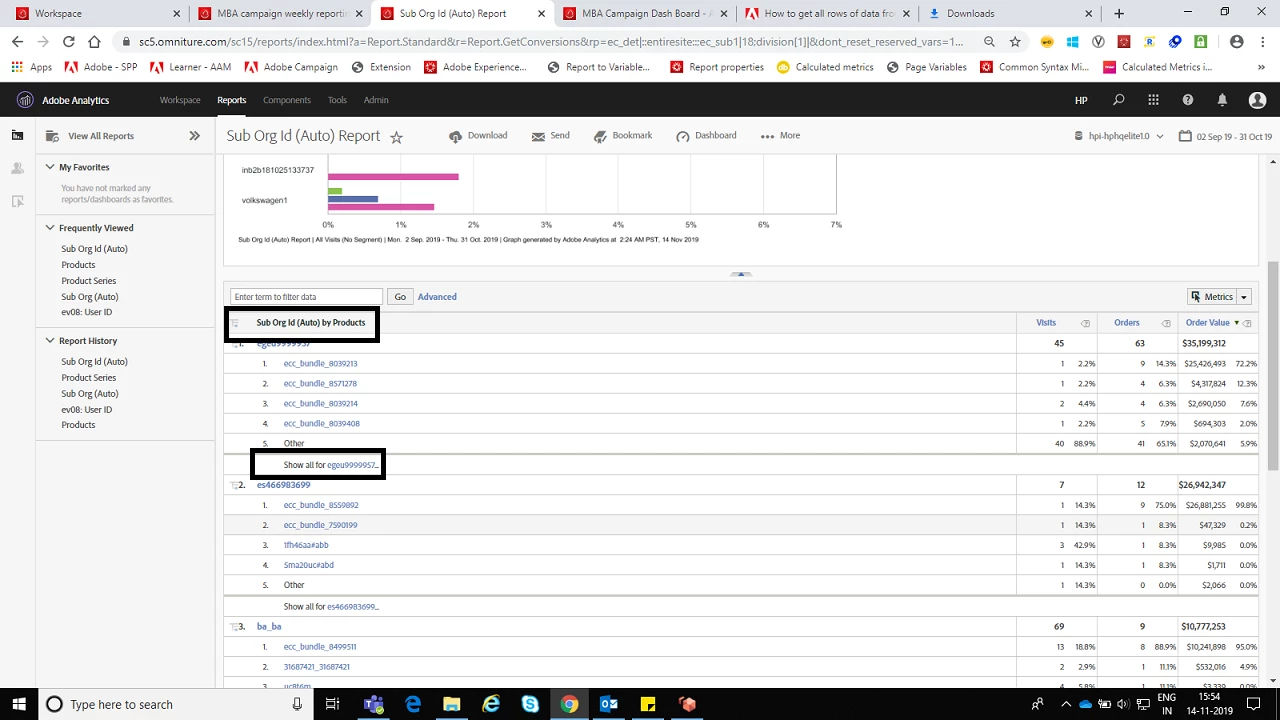Open the Adobe Analytics search icon
Viewport: 1280px width, 720px height.
1119,100
